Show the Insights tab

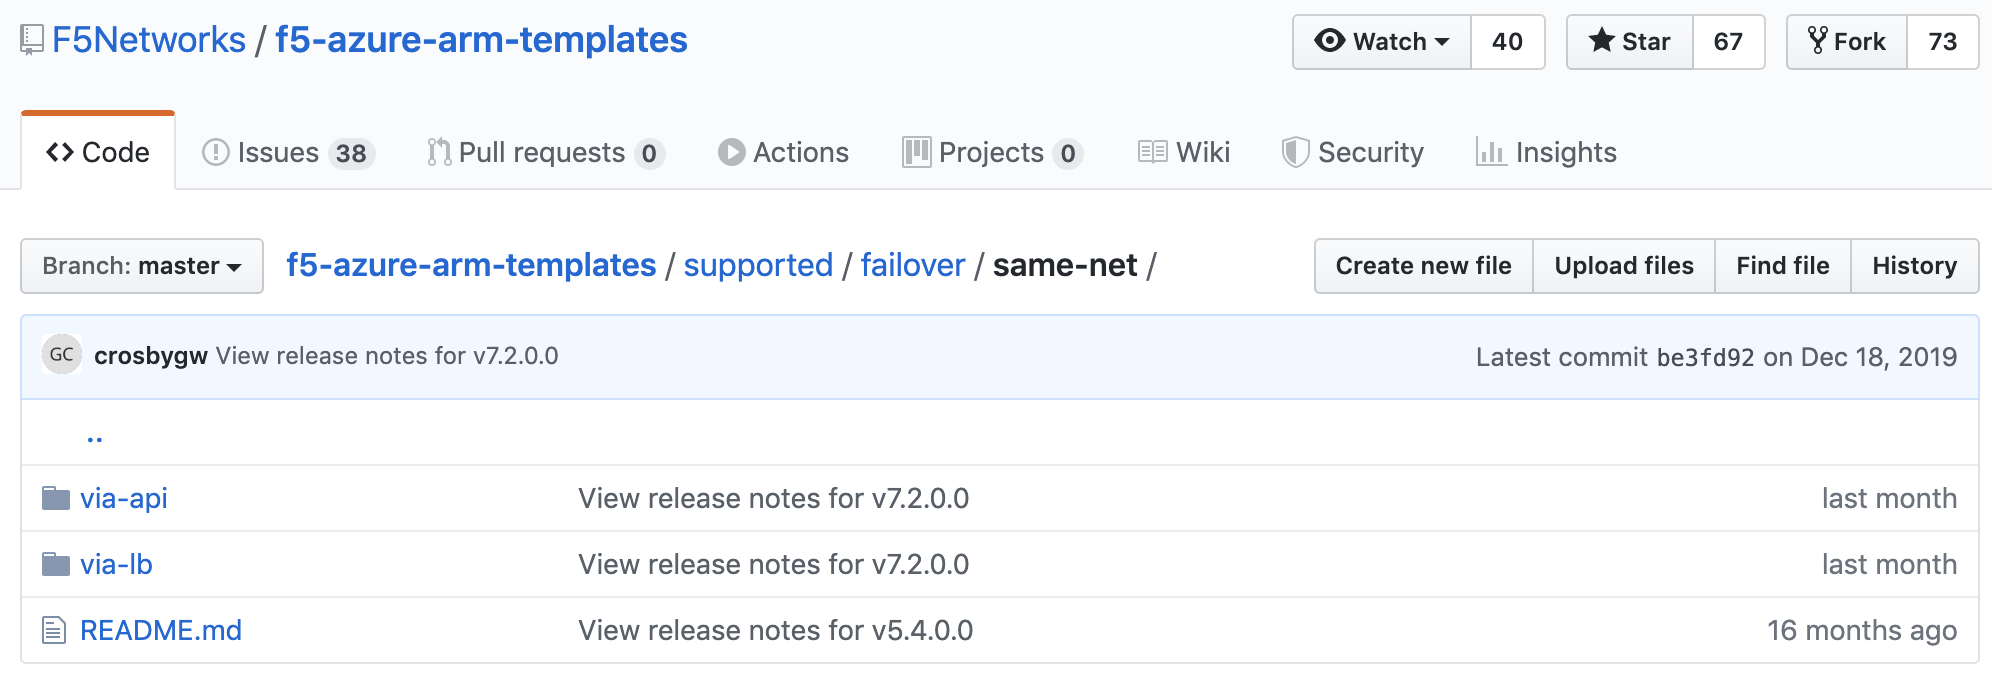point(1547,152)
